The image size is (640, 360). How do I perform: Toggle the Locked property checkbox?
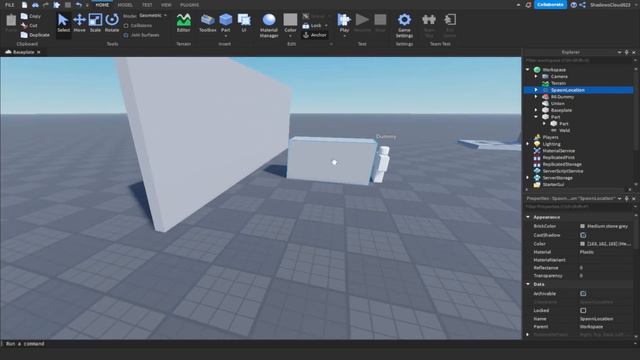[x=583, y=310]
